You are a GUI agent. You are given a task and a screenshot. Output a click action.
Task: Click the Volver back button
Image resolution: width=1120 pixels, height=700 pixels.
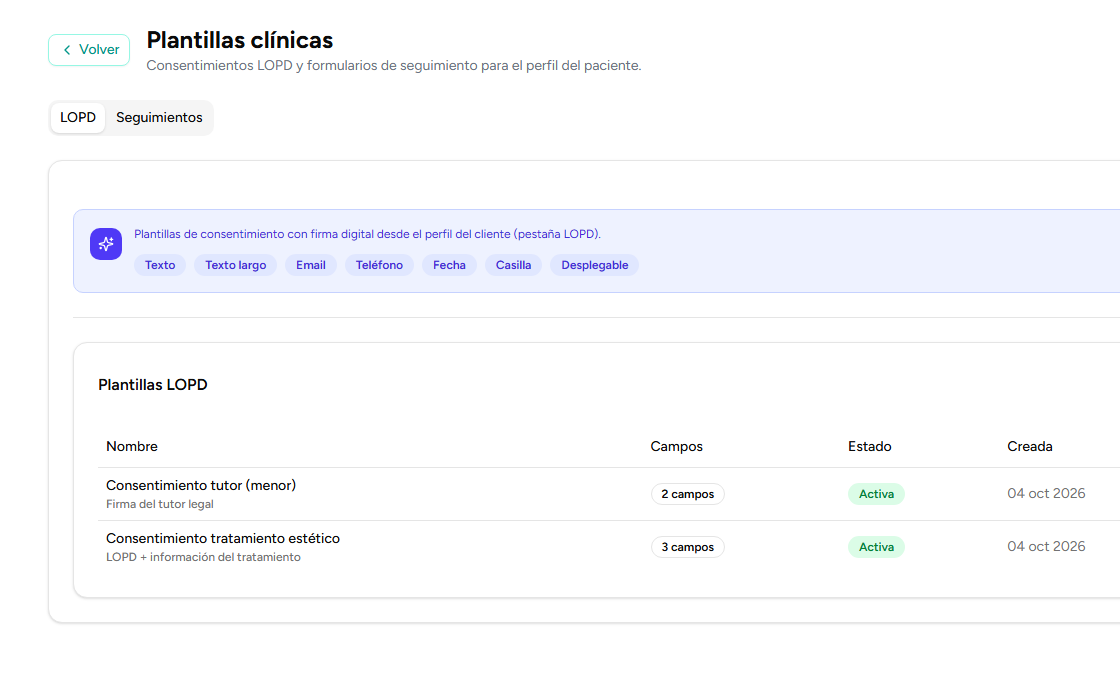tap(89, 50)
